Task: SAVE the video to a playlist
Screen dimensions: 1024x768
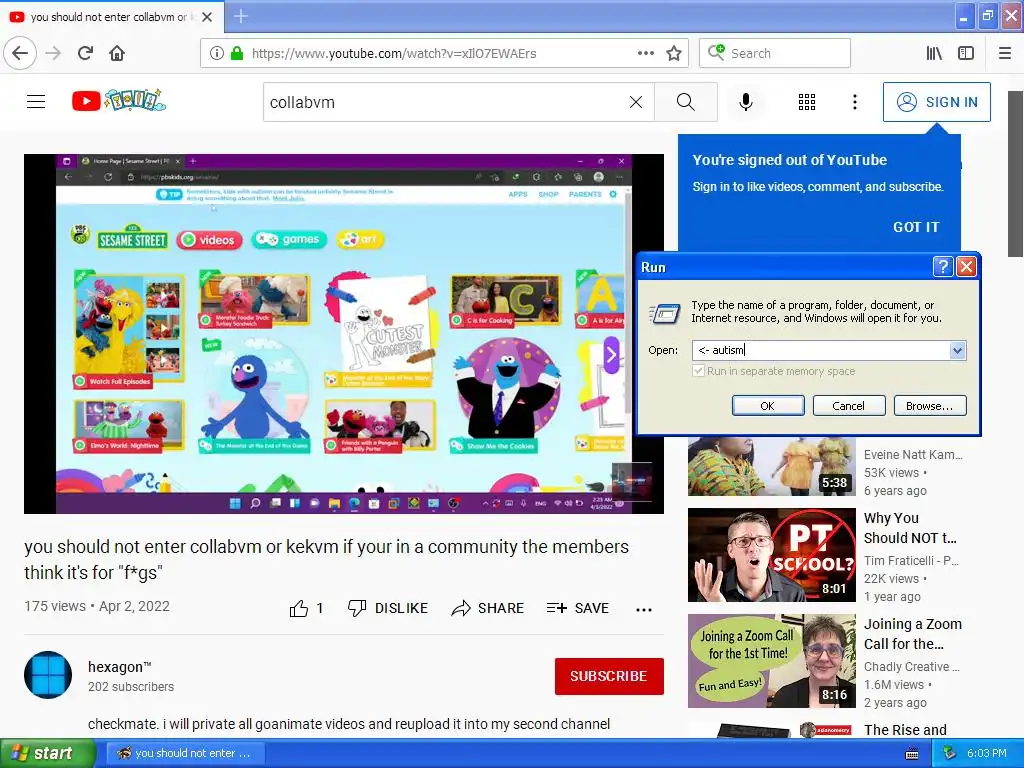Action: pyautogui.click(x=577, y=608)
